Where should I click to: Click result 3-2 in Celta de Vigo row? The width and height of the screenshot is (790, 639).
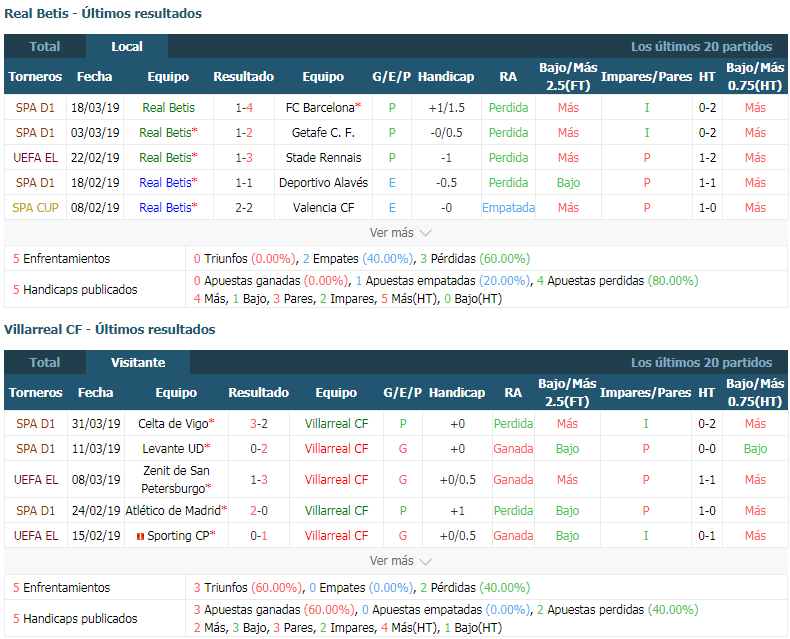pyautogui.click(x=258, y=424)
